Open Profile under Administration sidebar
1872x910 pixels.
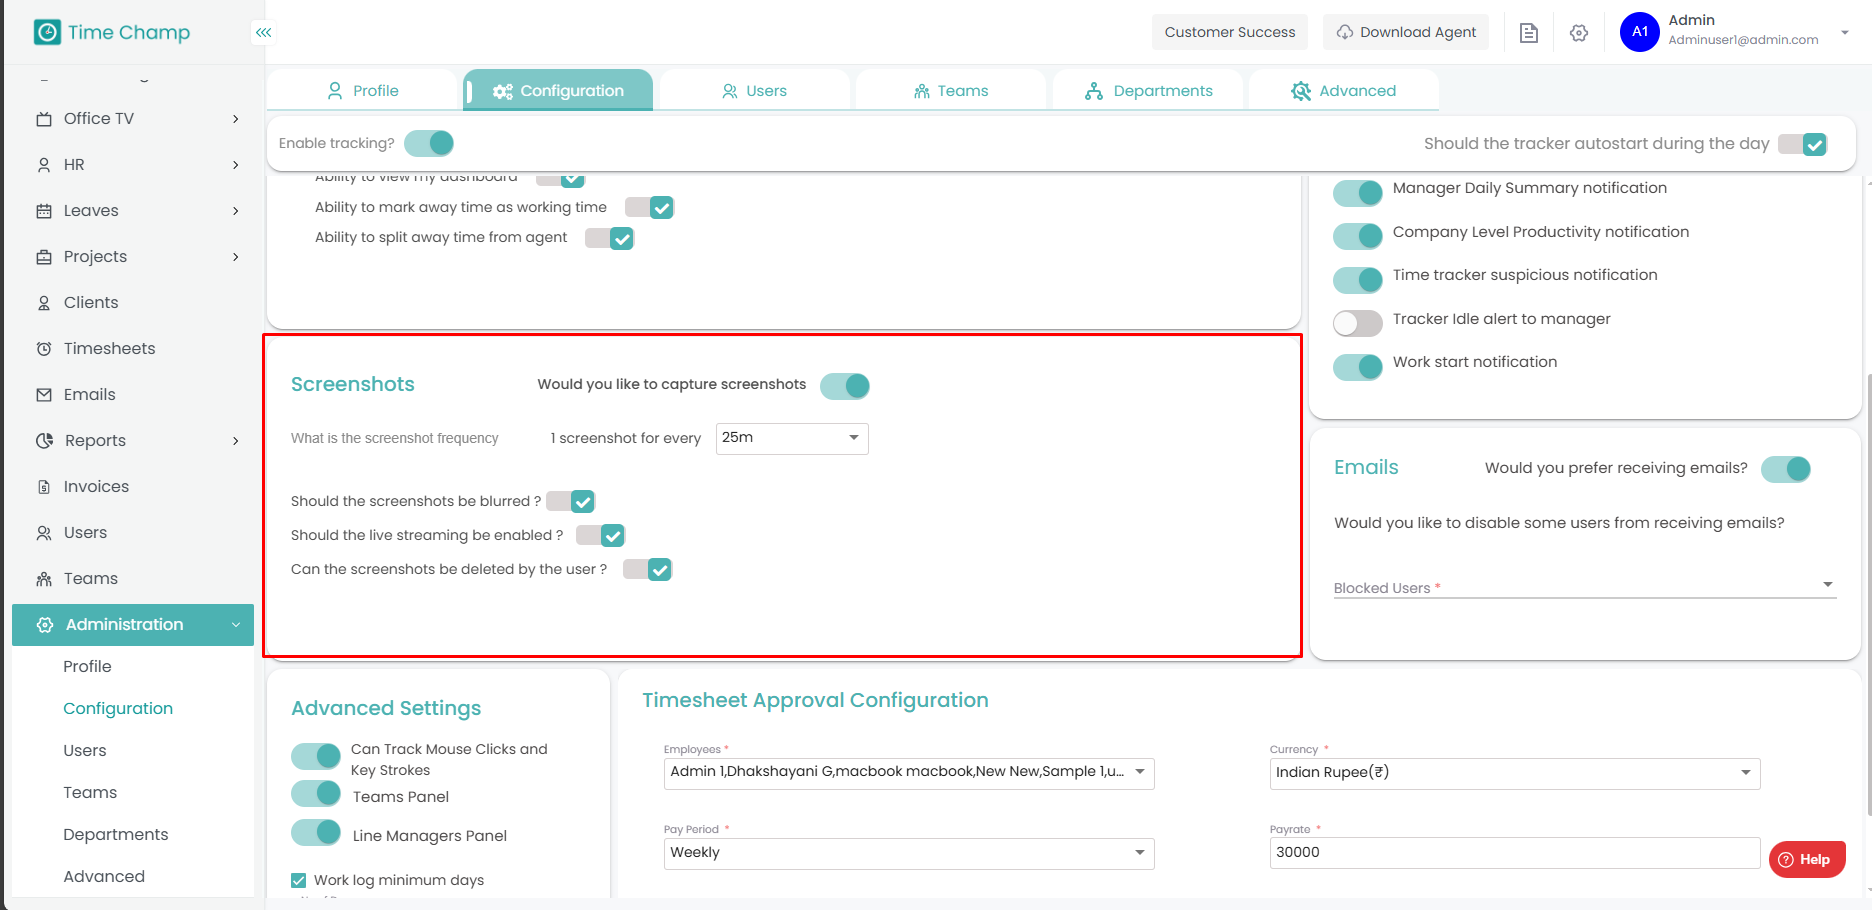click(87, 667)
